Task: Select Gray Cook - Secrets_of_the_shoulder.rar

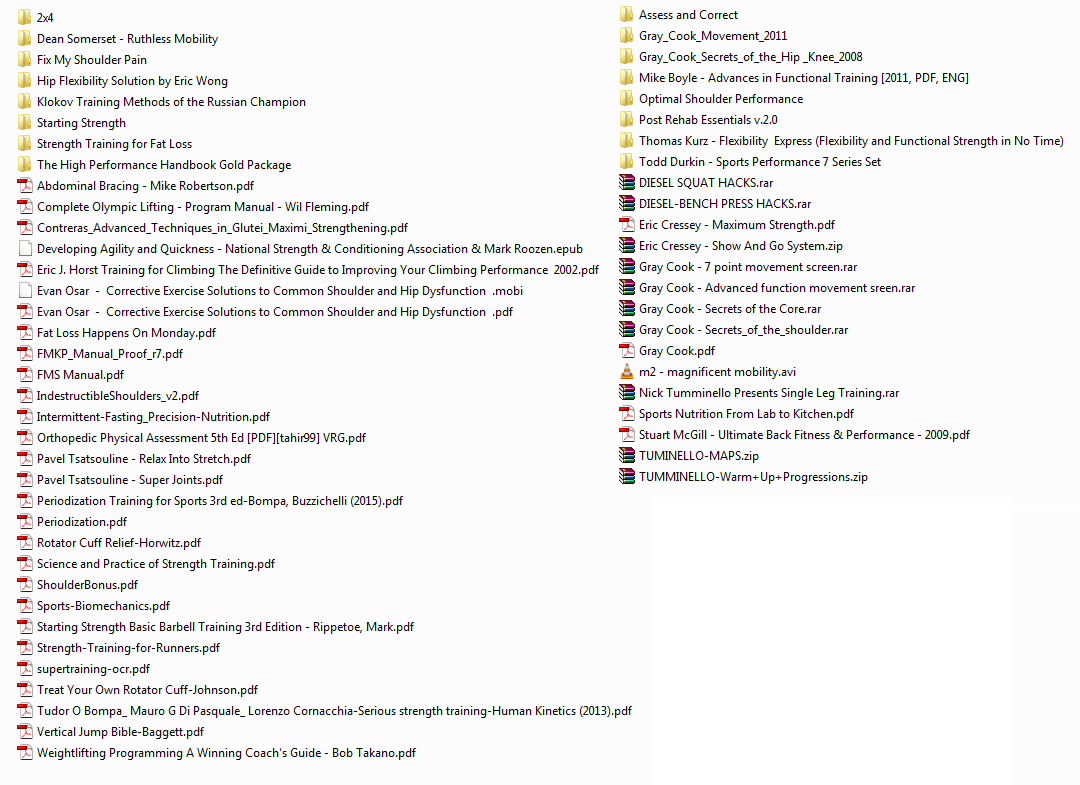Action: click(743, 329)
